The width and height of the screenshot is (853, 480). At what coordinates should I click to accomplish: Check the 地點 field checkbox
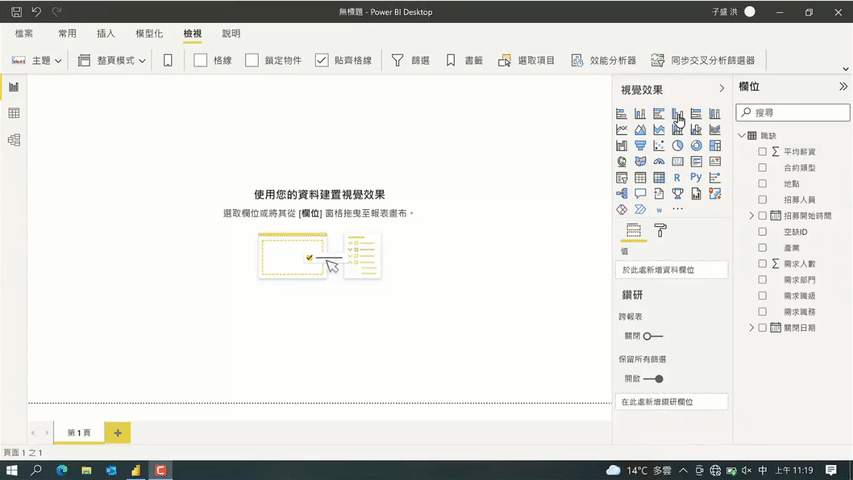point(762,184)
